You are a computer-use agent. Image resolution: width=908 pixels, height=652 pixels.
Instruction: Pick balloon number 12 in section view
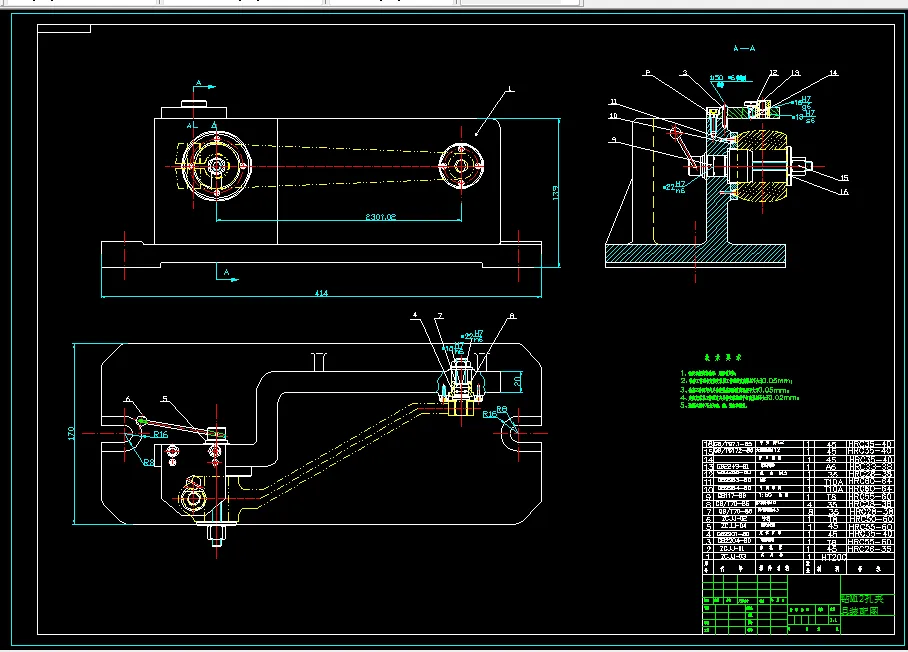pos(774,73)
